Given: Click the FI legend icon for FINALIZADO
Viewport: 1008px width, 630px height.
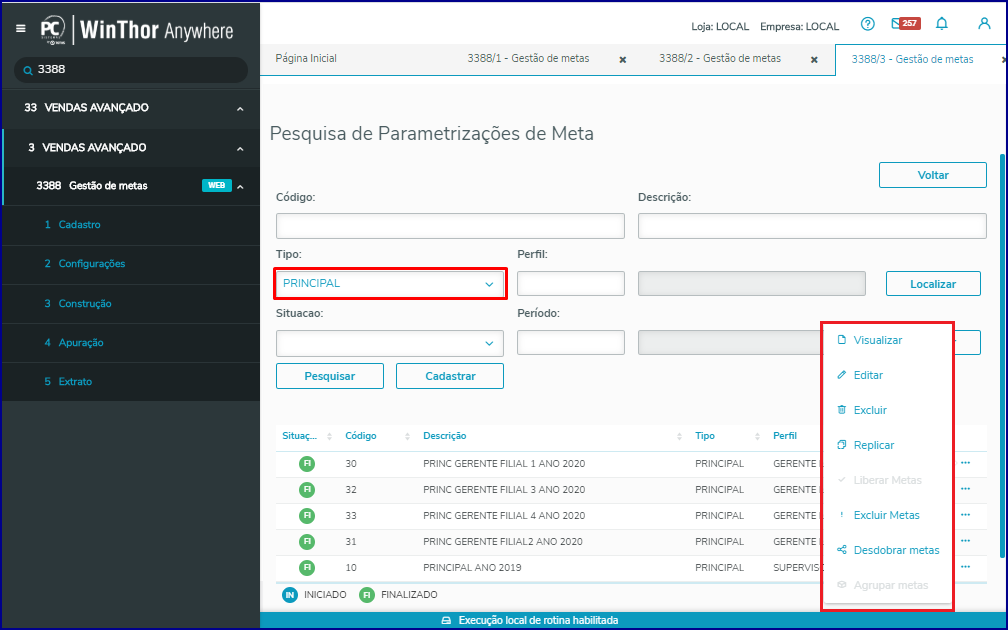Looking at the screenshot, I should click(x=366, y=595).
